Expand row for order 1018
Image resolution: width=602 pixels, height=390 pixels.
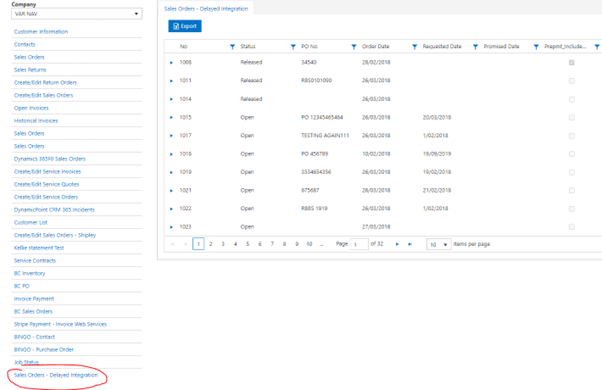pyautogui.click(x=171, y=154)
